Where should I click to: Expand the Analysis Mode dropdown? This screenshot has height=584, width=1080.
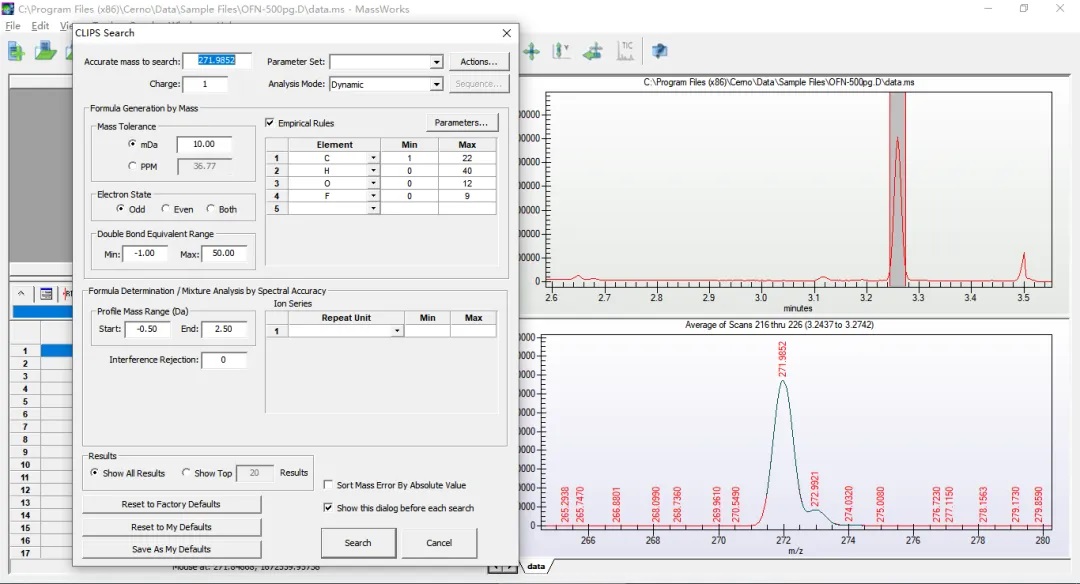coord(436,85)
